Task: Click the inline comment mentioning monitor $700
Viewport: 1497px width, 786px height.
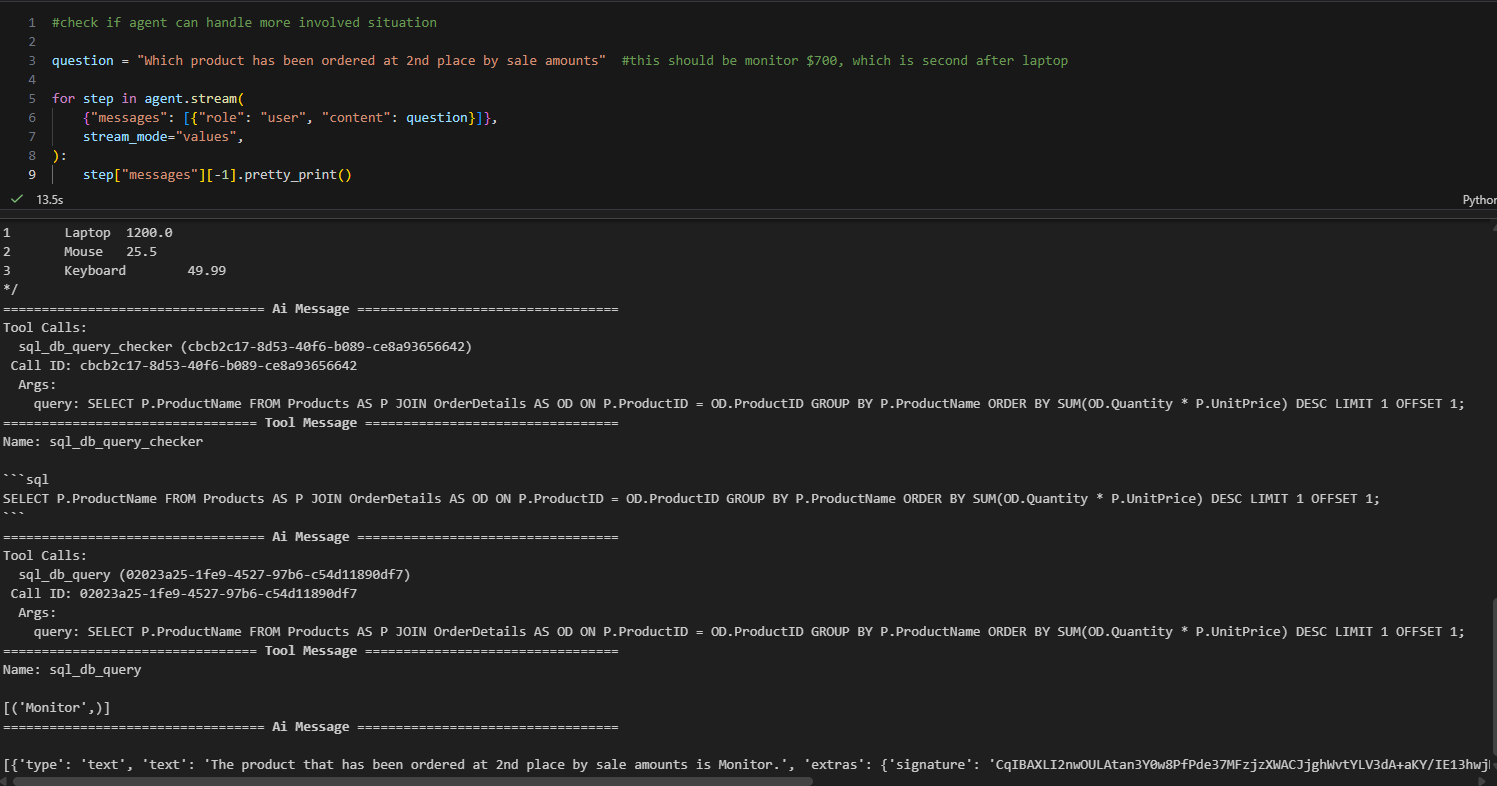Action: coord(844,61)
